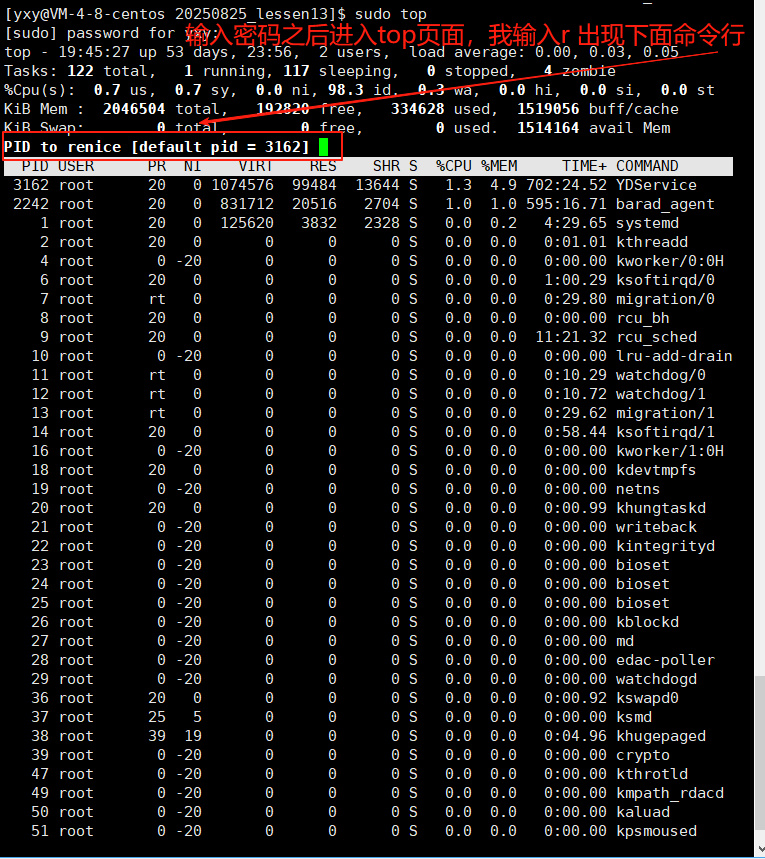This screenshot has height=859, width=765.
Task: Click the 2046504 total memory value
Action: coord(134,109)
